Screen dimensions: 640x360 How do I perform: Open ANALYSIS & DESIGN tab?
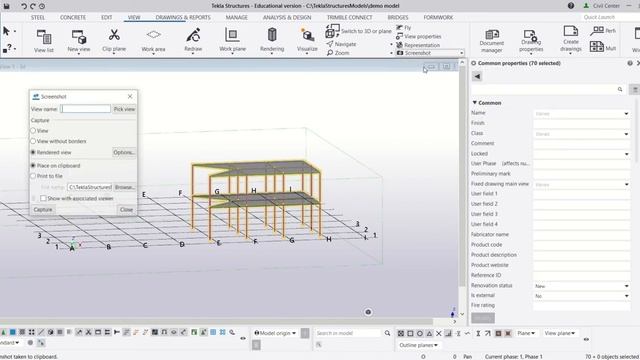287,17
